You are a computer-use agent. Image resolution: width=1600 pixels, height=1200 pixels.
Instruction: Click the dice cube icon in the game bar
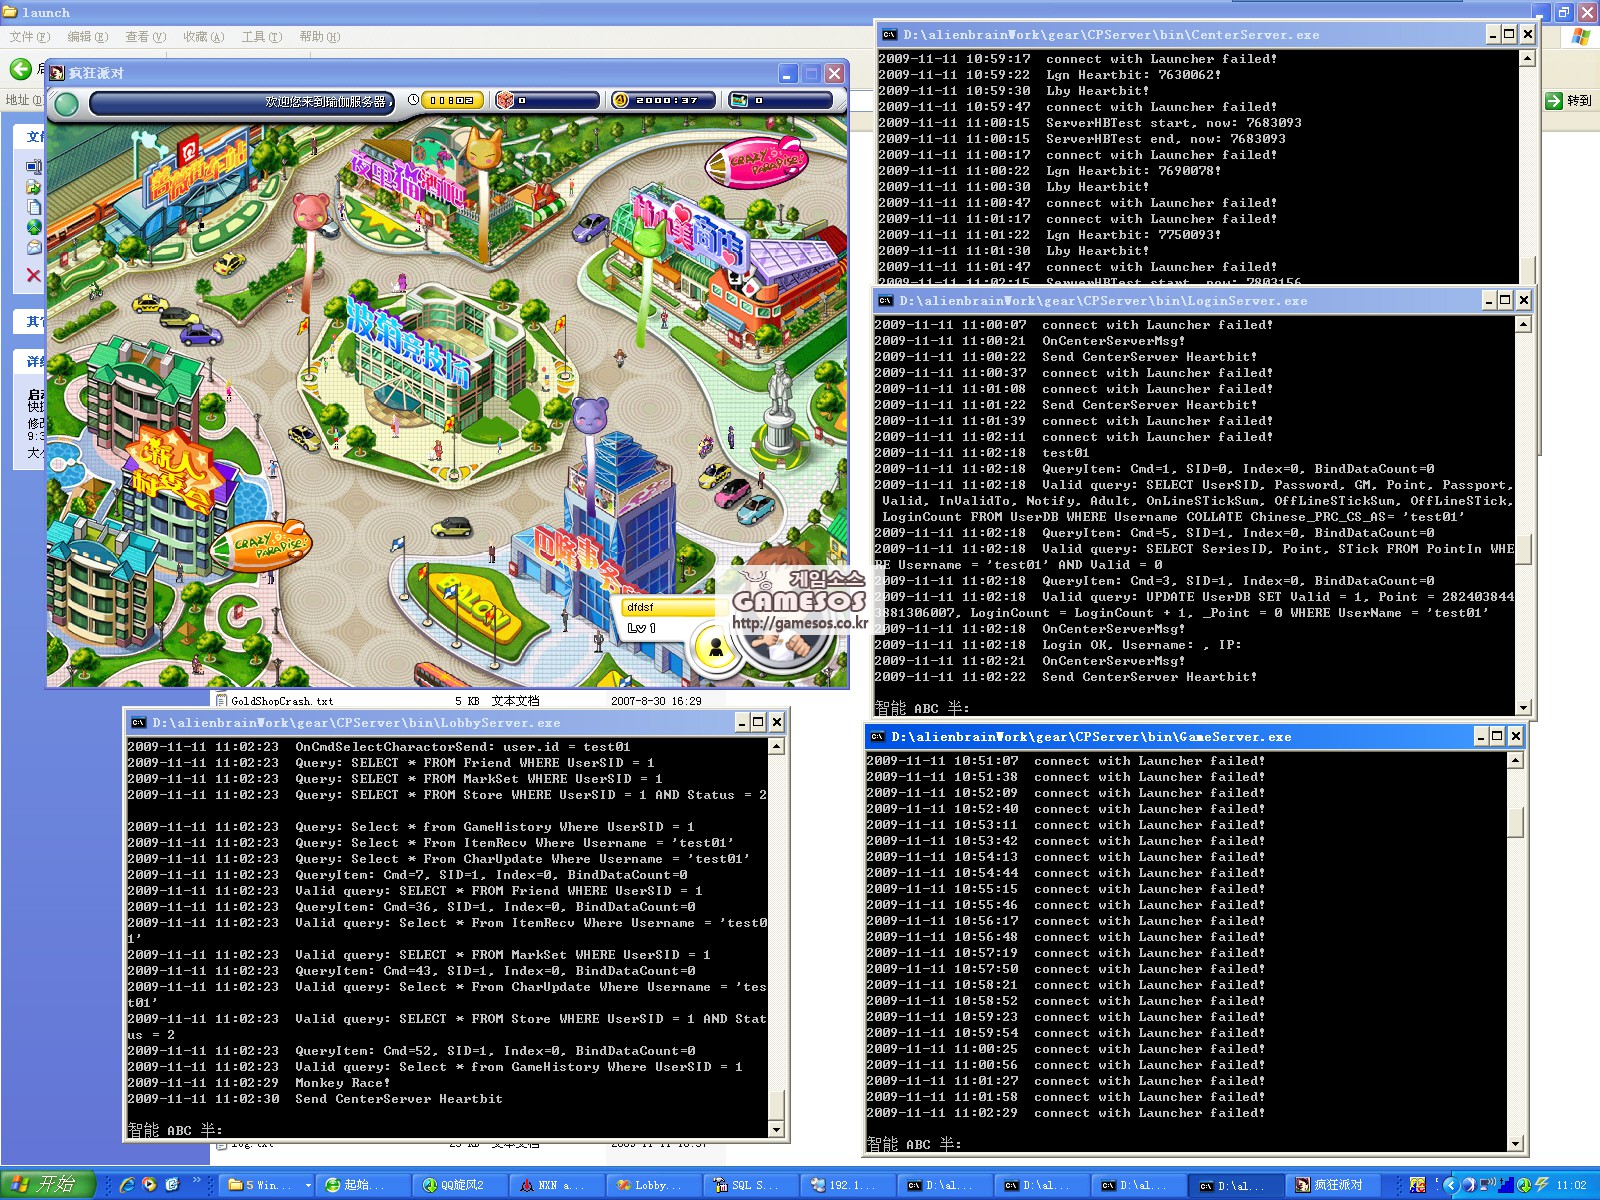click(x=505, y=100)
